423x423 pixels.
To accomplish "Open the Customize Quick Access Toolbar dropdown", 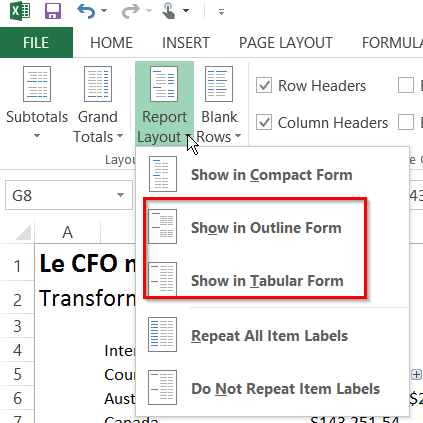I will [221, 12].
